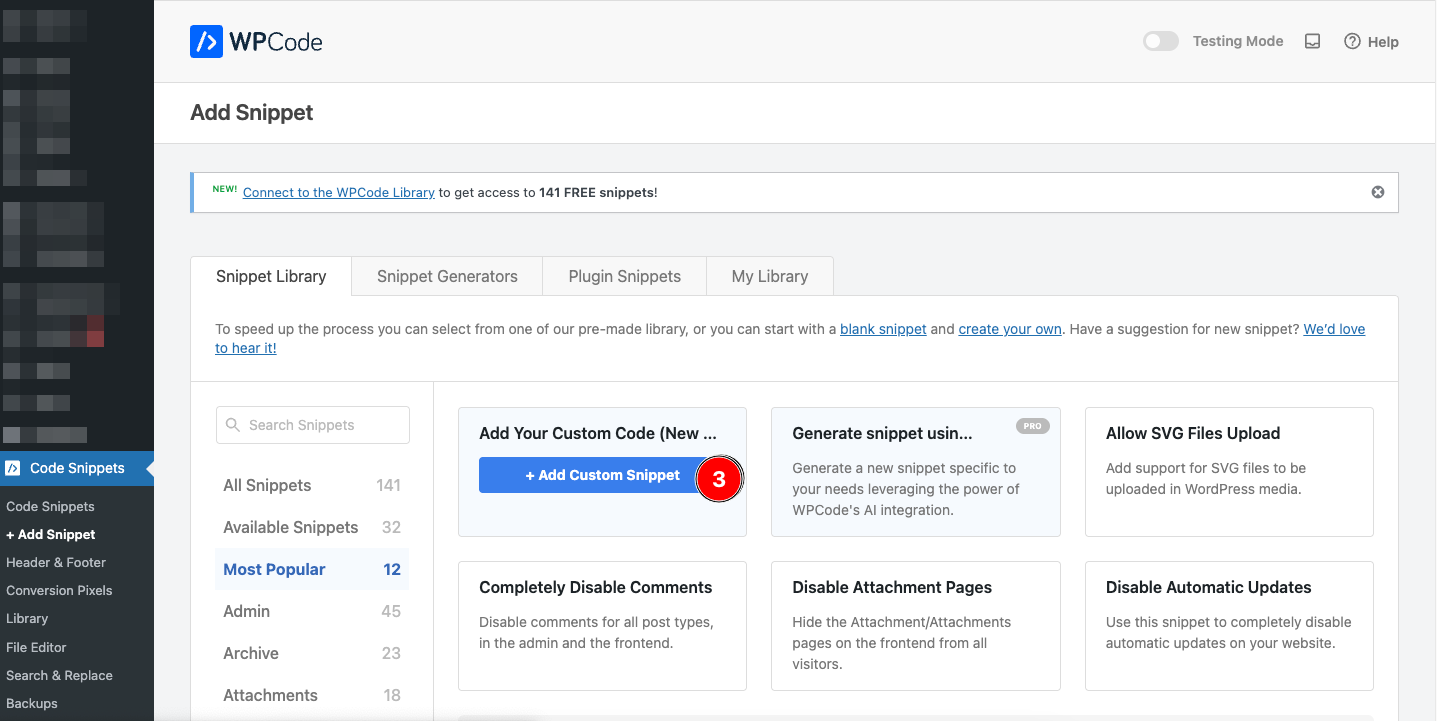
Task: Open File Editor in the sidebar
Action: [x=36, y=647]
